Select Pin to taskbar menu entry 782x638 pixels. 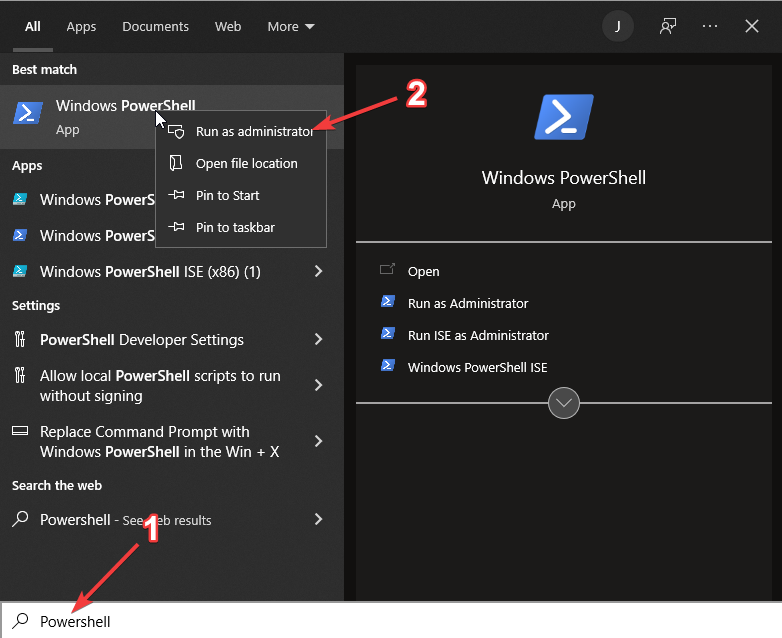tap(241, 227)
